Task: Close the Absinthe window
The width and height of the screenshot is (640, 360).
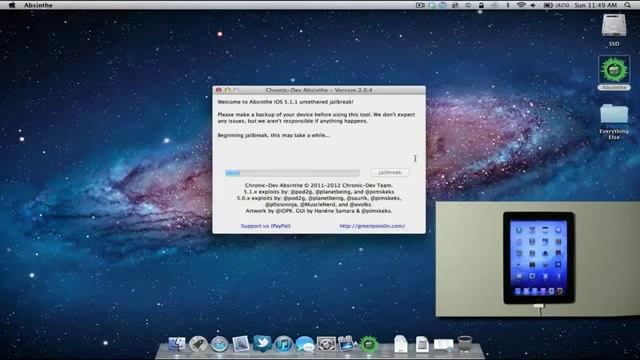Action: (219, 90)
